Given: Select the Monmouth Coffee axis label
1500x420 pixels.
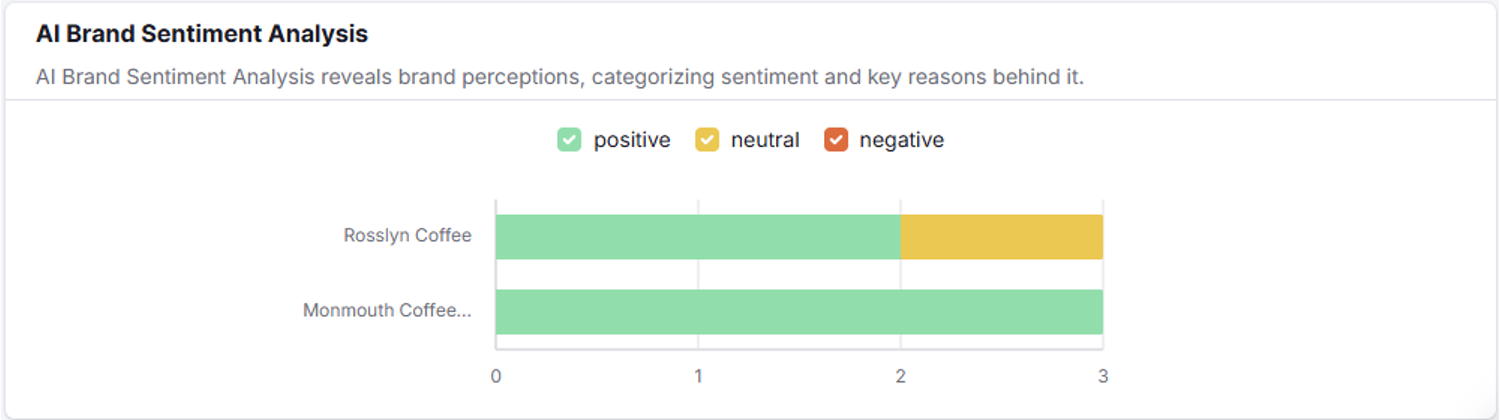Looking at the screenshot, I should point(387,310).
